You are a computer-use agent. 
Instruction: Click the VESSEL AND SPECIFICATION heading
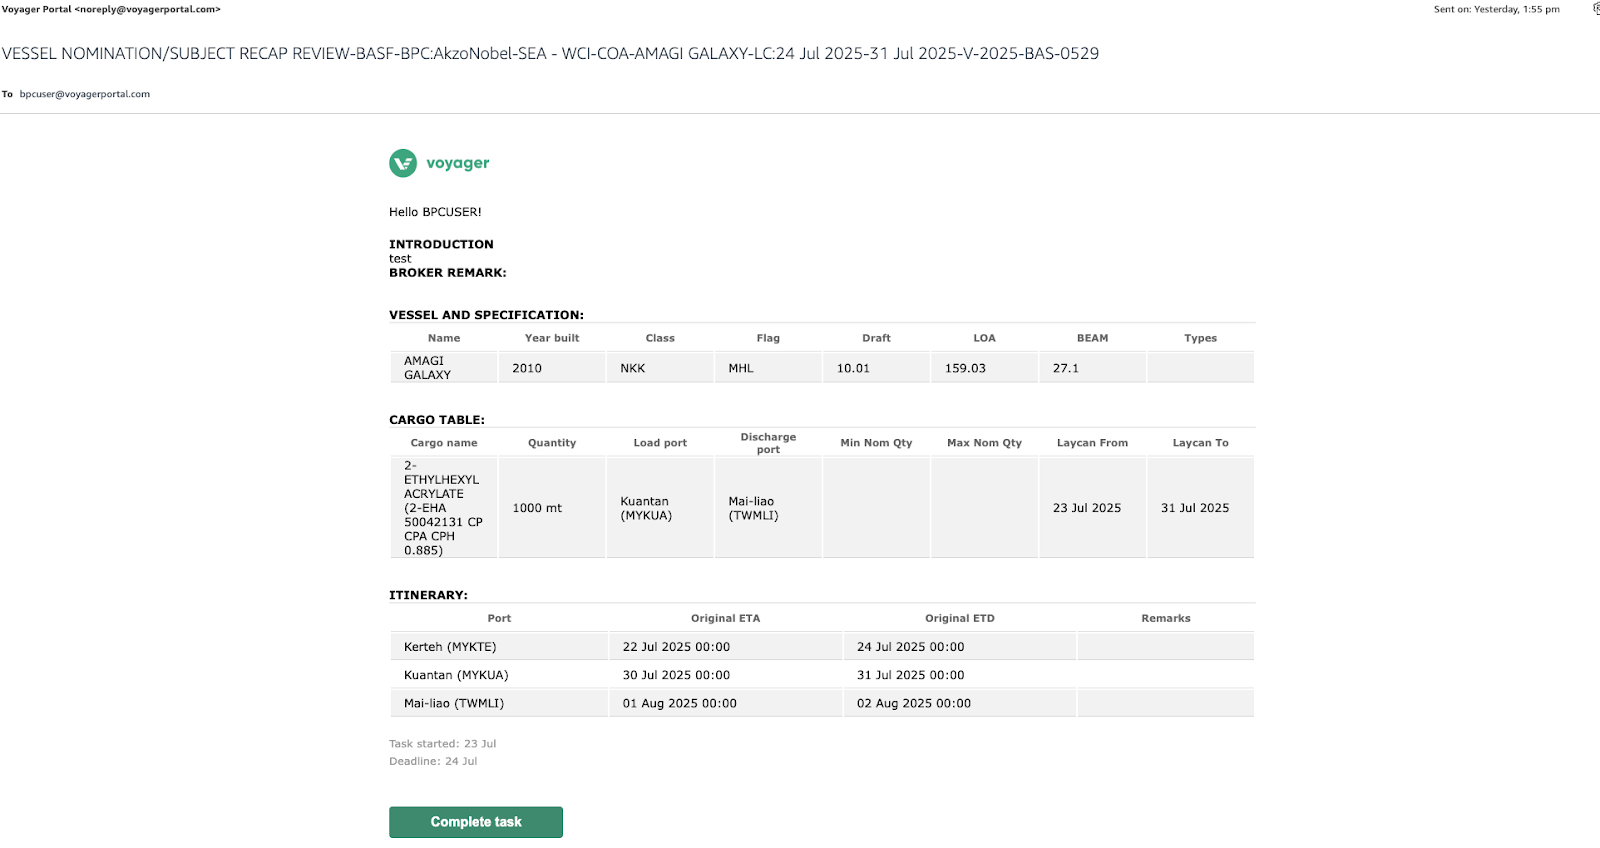(x=486, y=315)
